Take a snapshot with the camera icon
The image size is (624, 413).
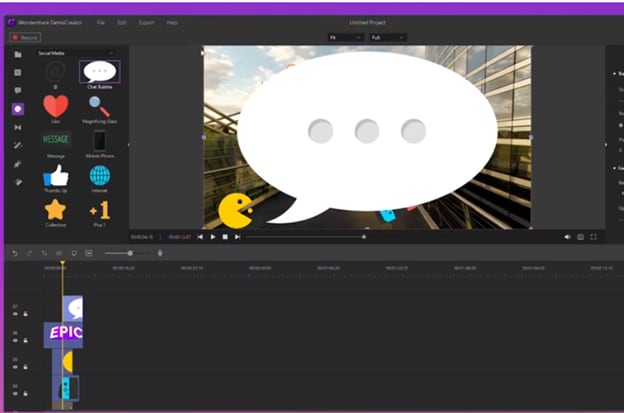[x=581, y=237]
